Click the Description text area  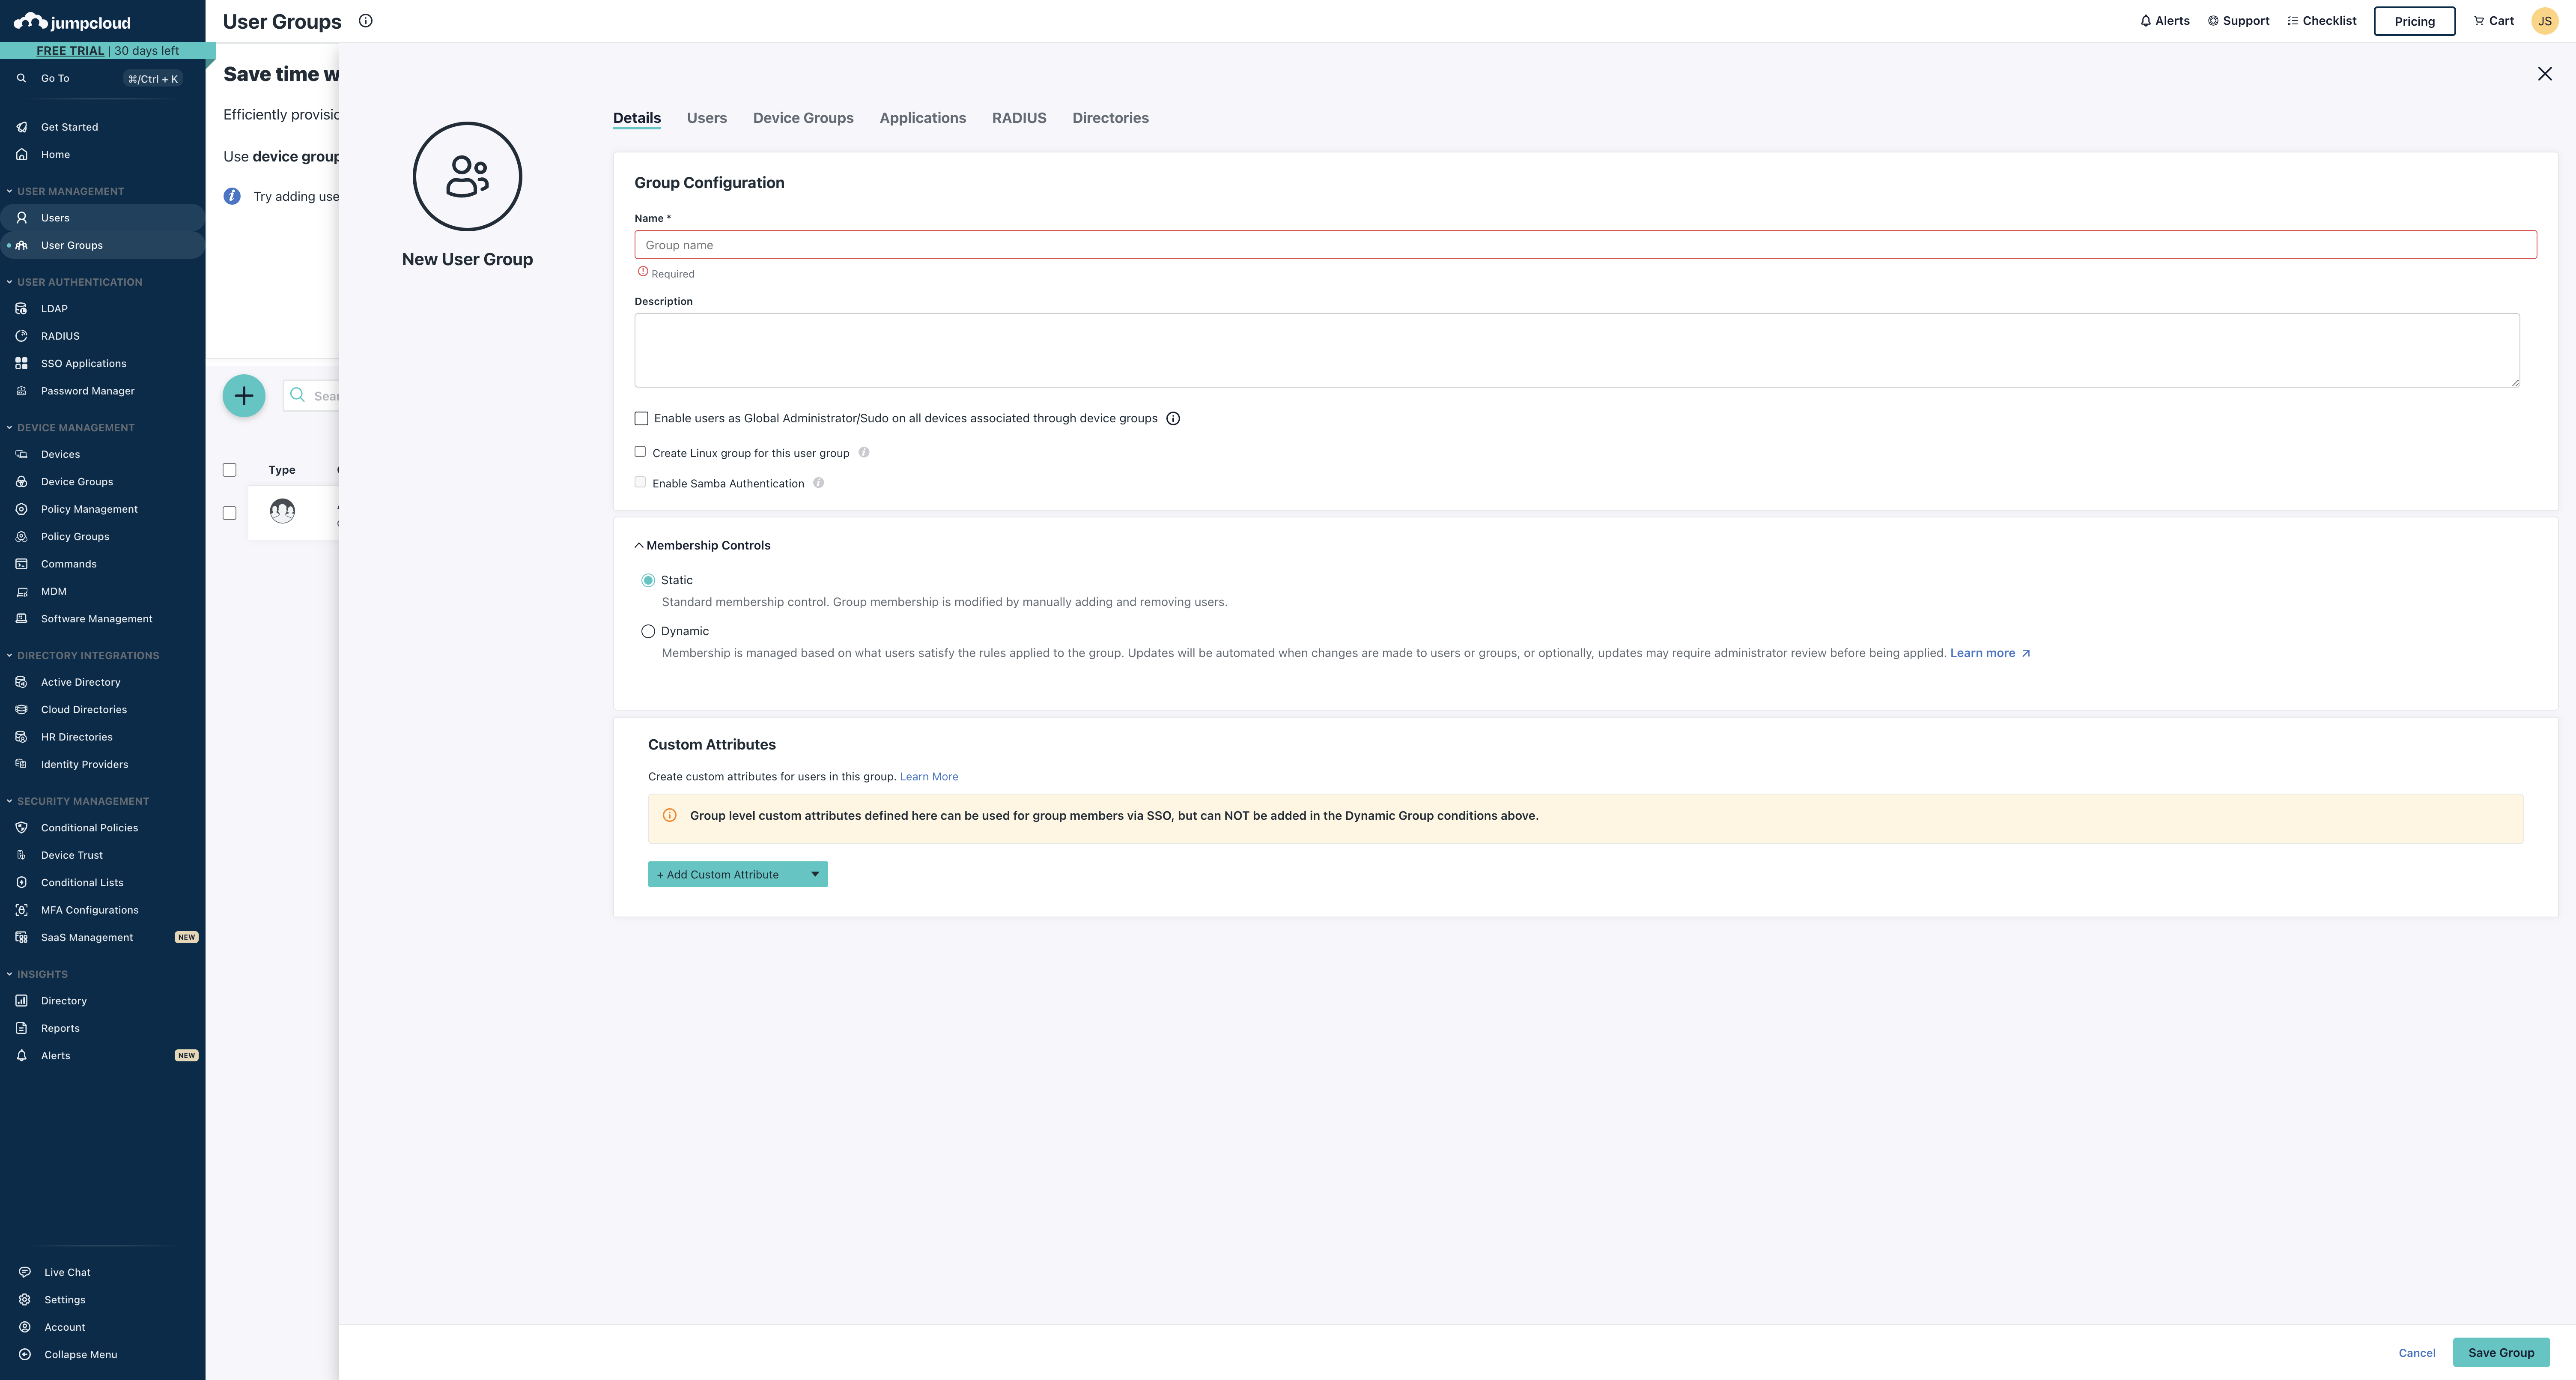[1577, 350]
